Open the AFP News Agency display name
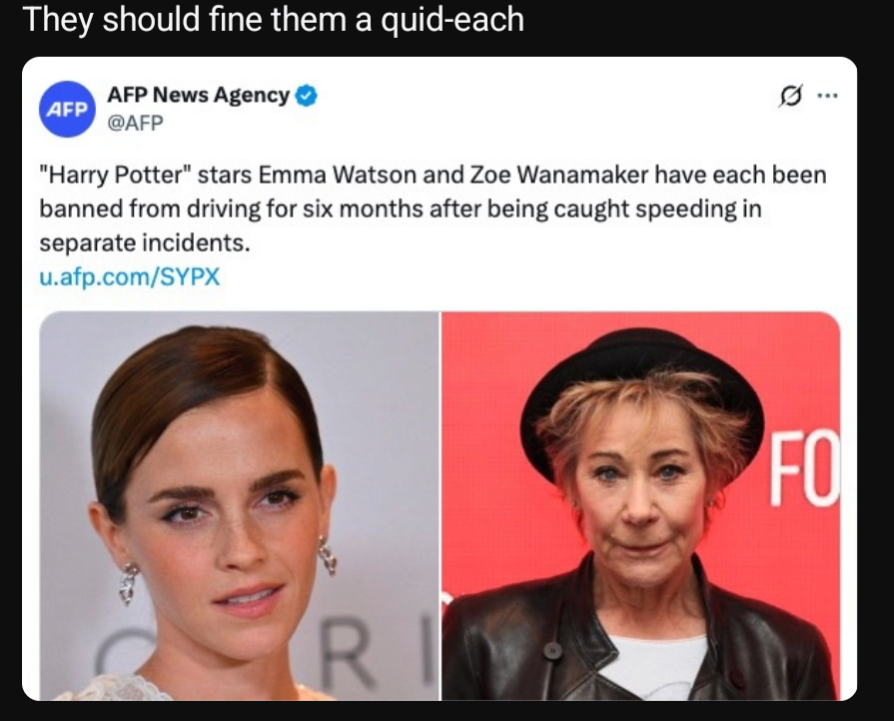Image resolution: width=894 pixels, height=721 pixels. click(198, 95)
